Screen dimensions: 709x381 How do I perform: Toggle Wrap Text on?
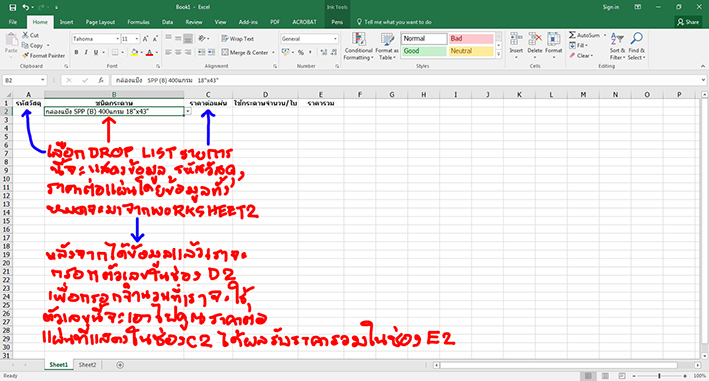click(237, 39)
